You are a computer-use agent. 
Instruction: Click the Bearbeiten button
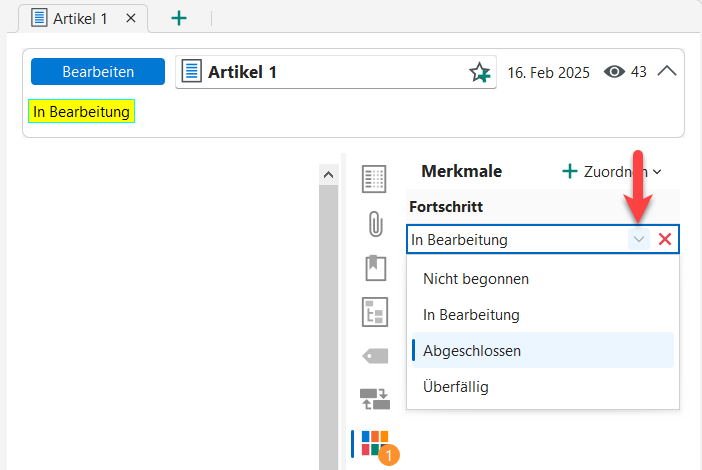click(x=97, y=72)
